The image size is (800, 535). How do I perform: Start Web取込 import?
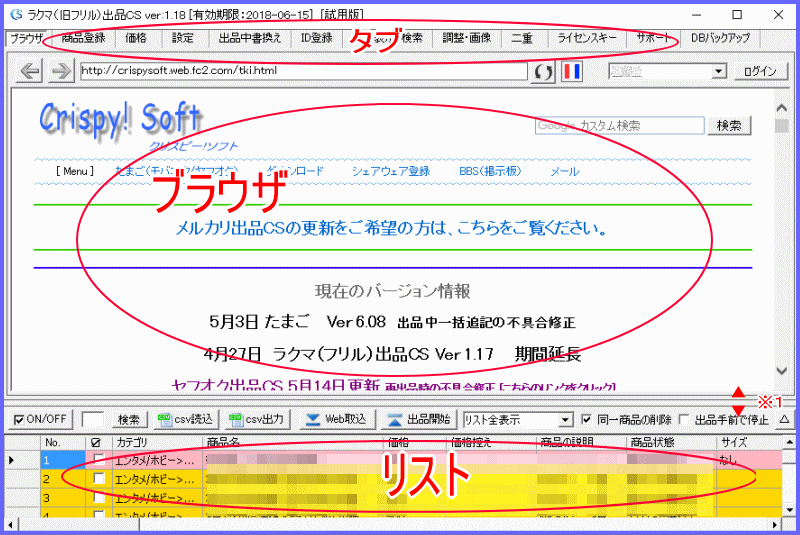click(x=337, y=420)
